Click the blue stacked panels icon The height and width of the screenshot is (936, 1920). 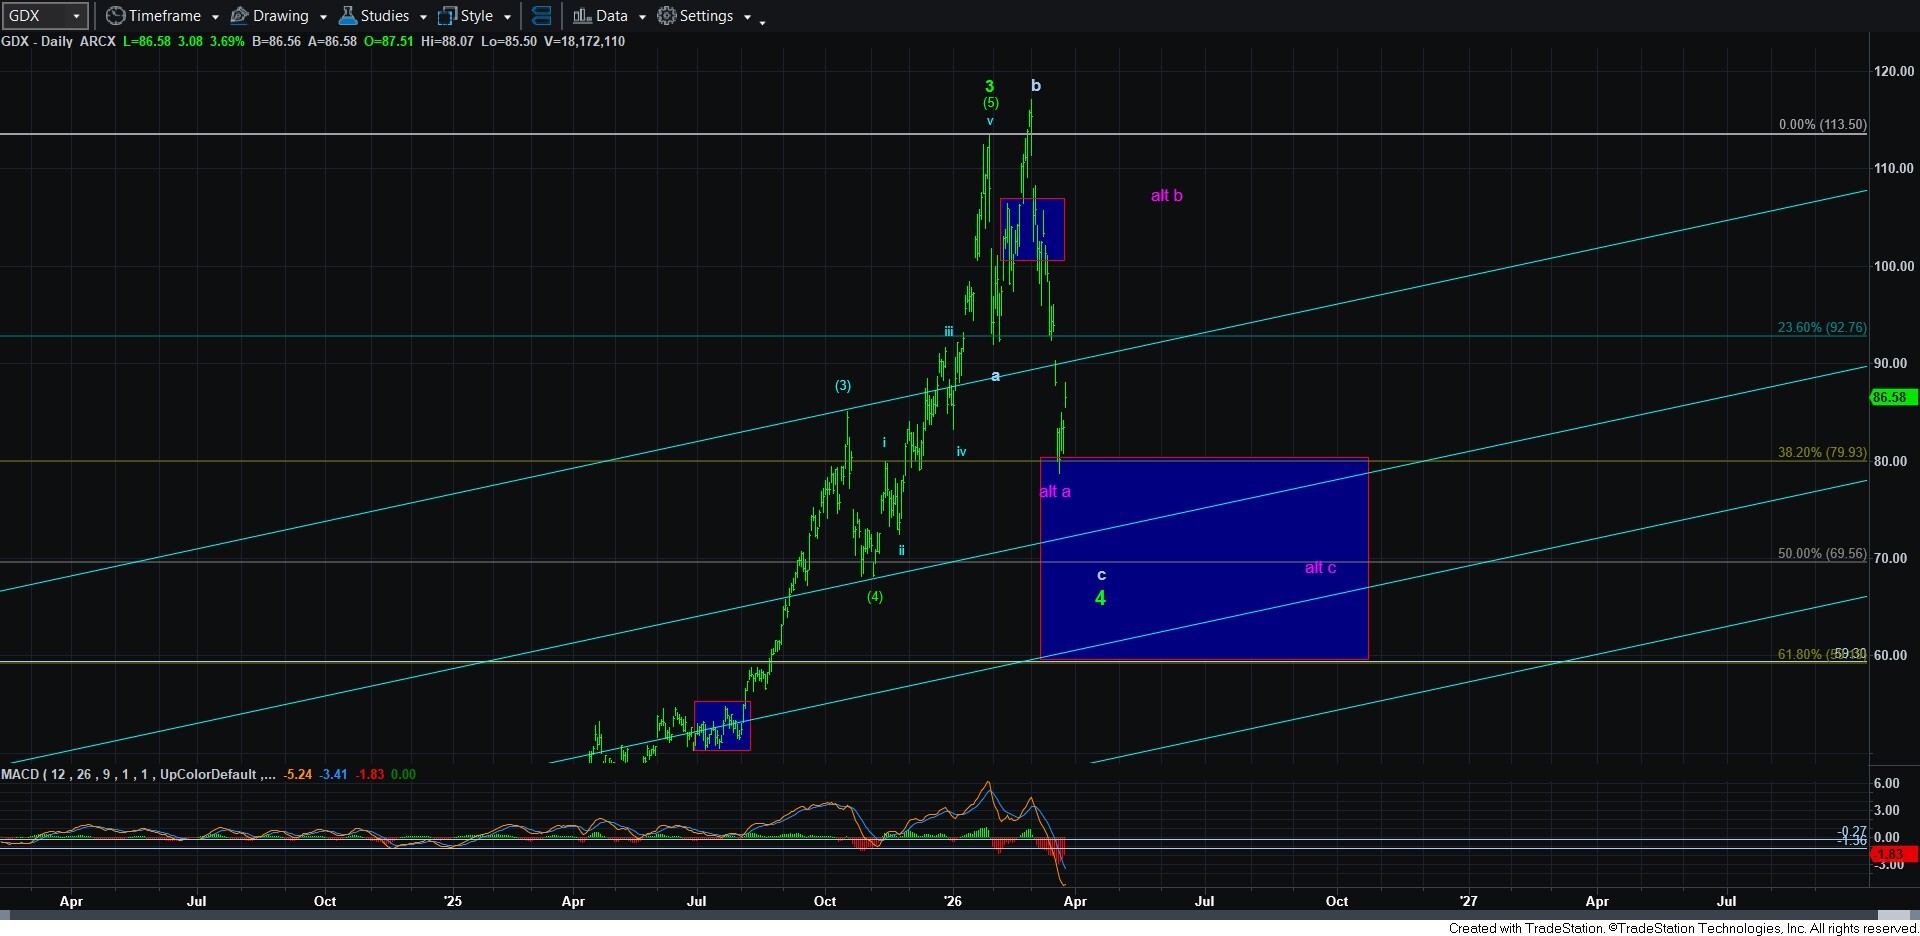point(541,16)
